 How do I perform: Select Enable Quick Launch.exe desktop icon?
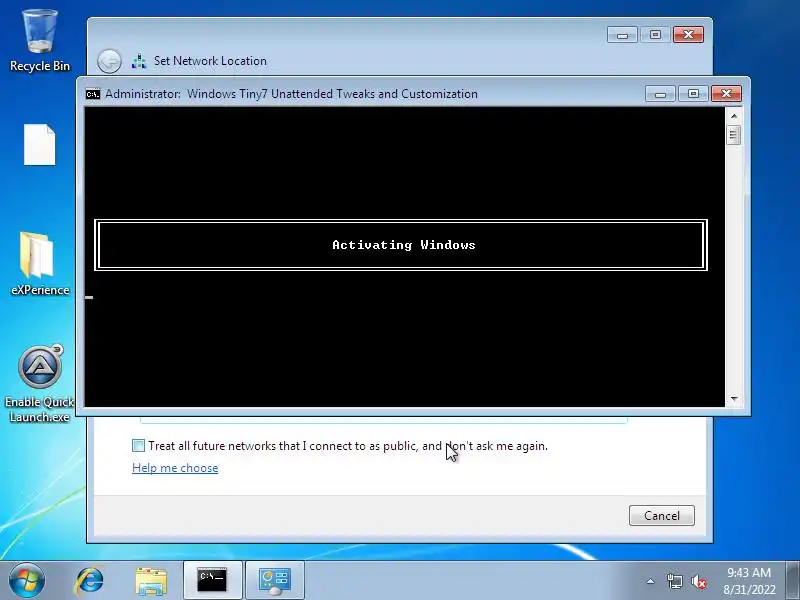tap(40, 384)
